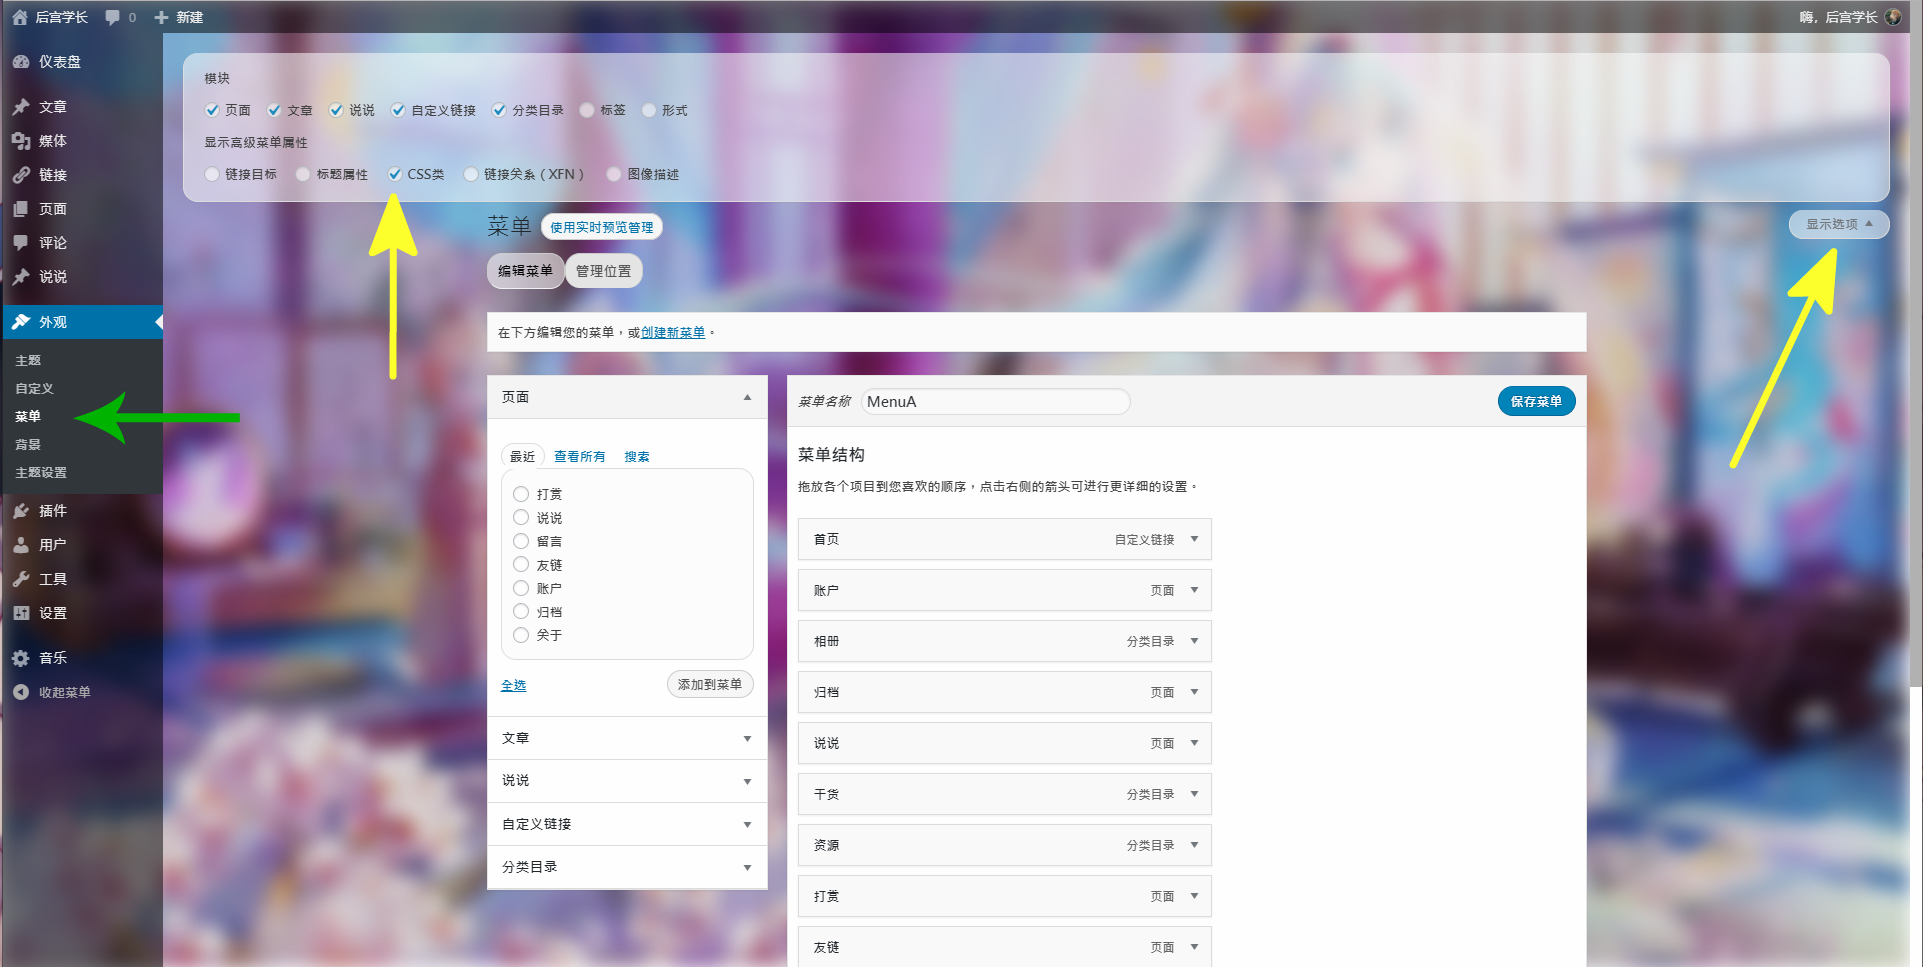Viewport: 1923px width, 967px height.
Task: Click the menu name input field
Action: 995,401
